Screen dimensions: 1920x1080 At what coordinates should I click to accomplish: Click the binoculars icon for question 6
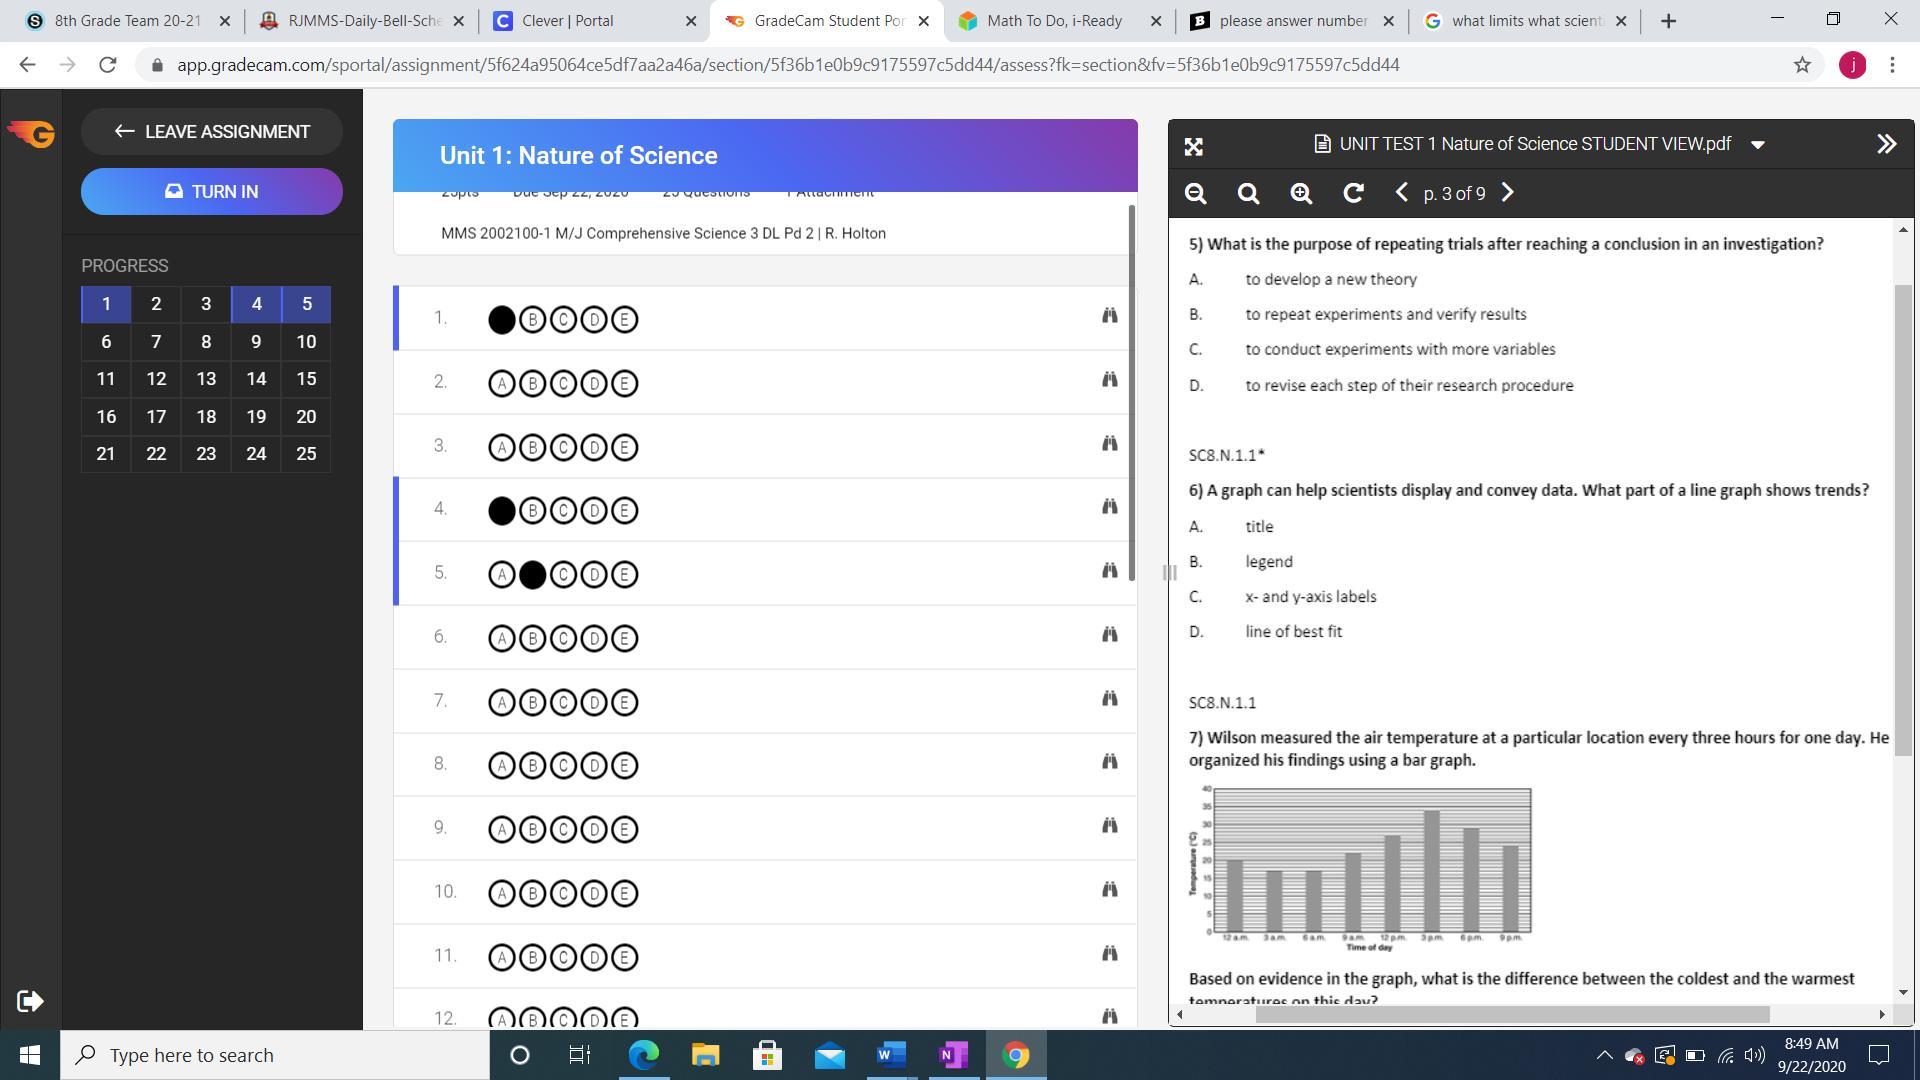coord(1109,634)
